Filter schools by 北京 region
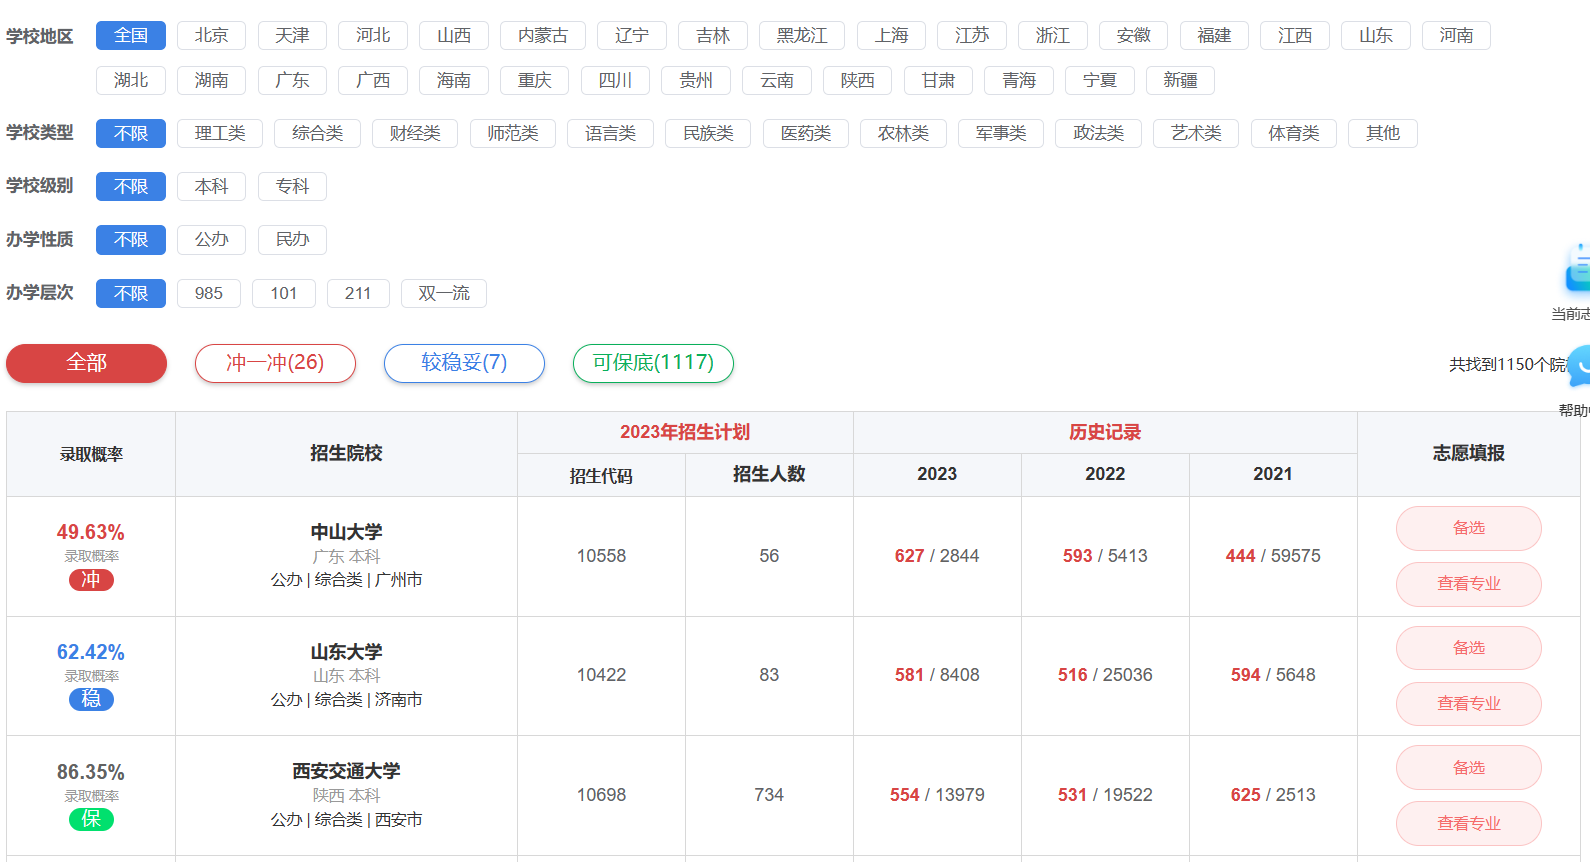The width and height of the screenshot is (1590, 862). pos(211,36)
